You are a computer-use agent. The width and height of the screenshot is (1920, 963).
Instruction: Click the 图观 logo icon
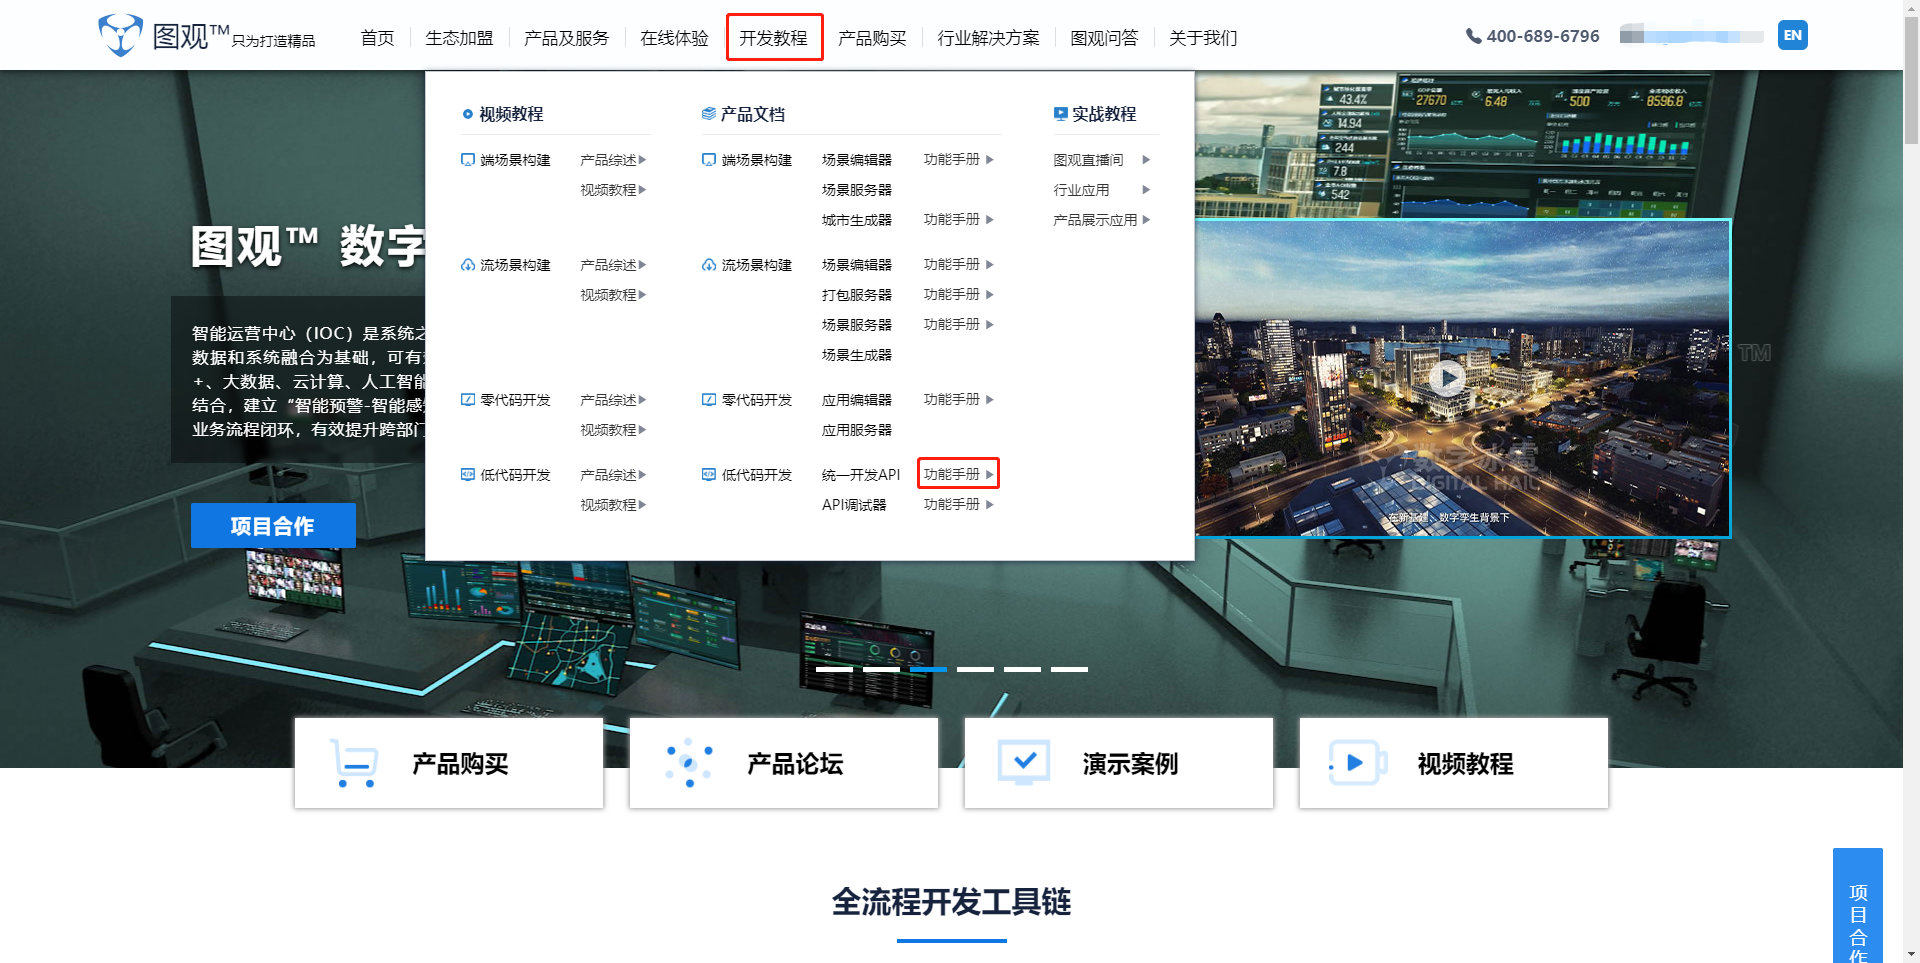coord(120,35)
